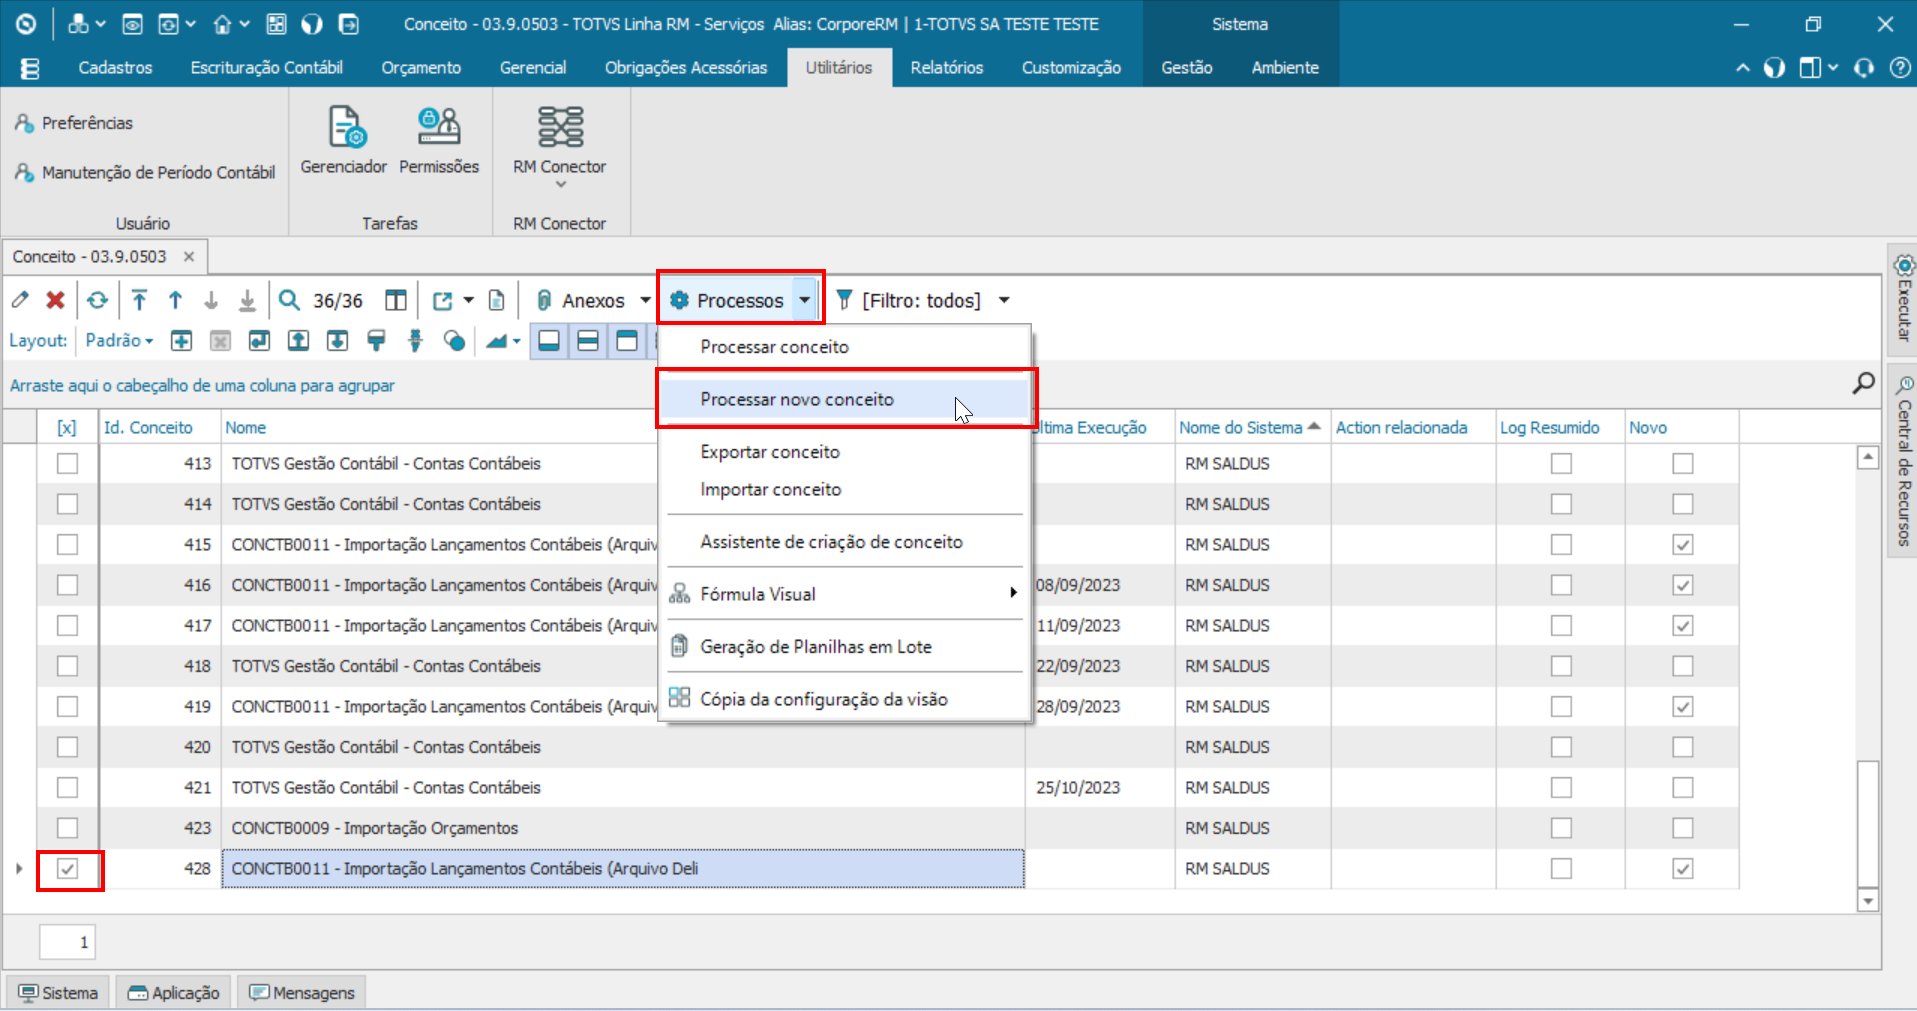Choose Exportar conceito menu item
The width and height of the screenshot is (1917, 1011).
[x=845, y=452]
